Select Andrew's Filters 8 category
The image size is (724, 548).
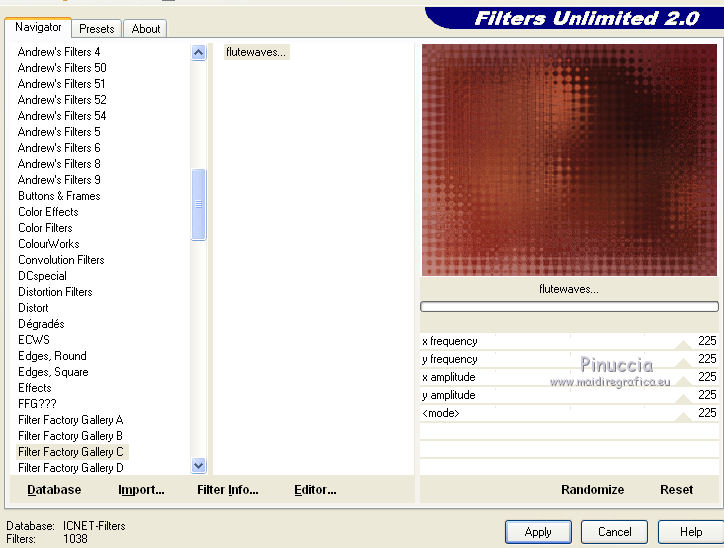click(x=59, y=164)
